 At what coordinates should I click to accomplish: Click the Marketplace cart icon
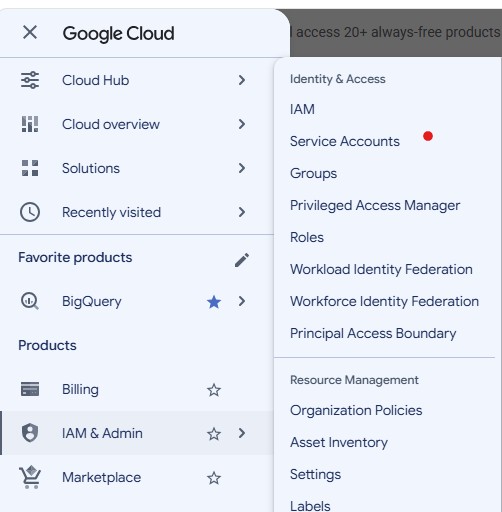point(30,477)
